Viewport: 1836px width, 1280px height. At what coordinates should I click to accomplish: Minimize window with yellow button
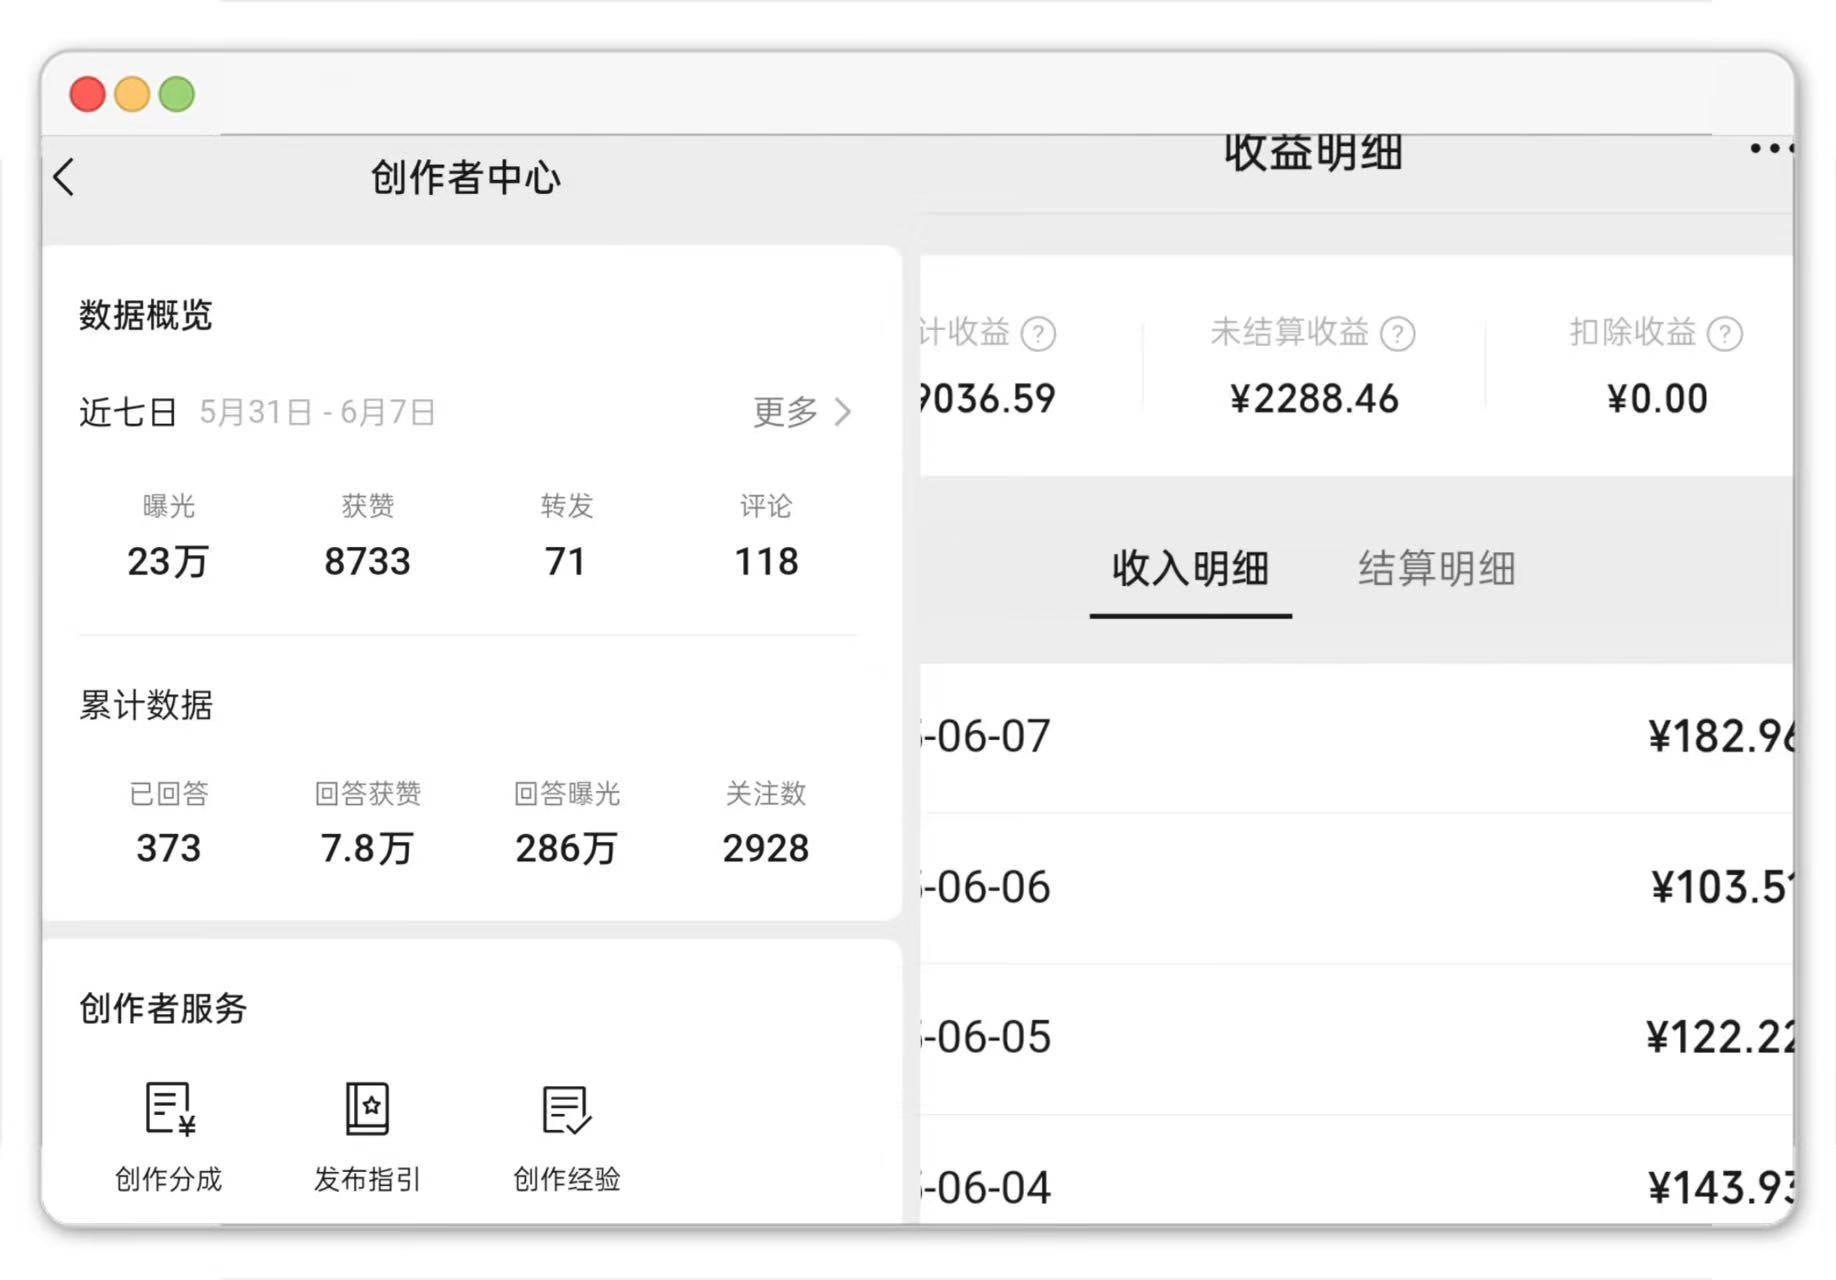coord(132,94)
